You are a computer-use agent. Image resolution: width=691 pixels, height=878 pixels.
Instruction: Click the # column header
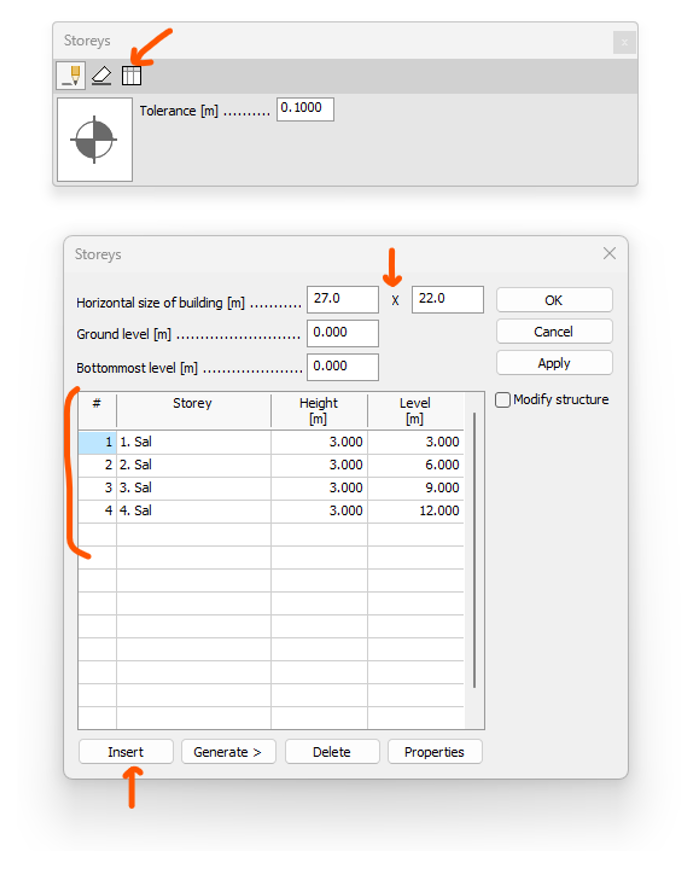coord(97,411)
